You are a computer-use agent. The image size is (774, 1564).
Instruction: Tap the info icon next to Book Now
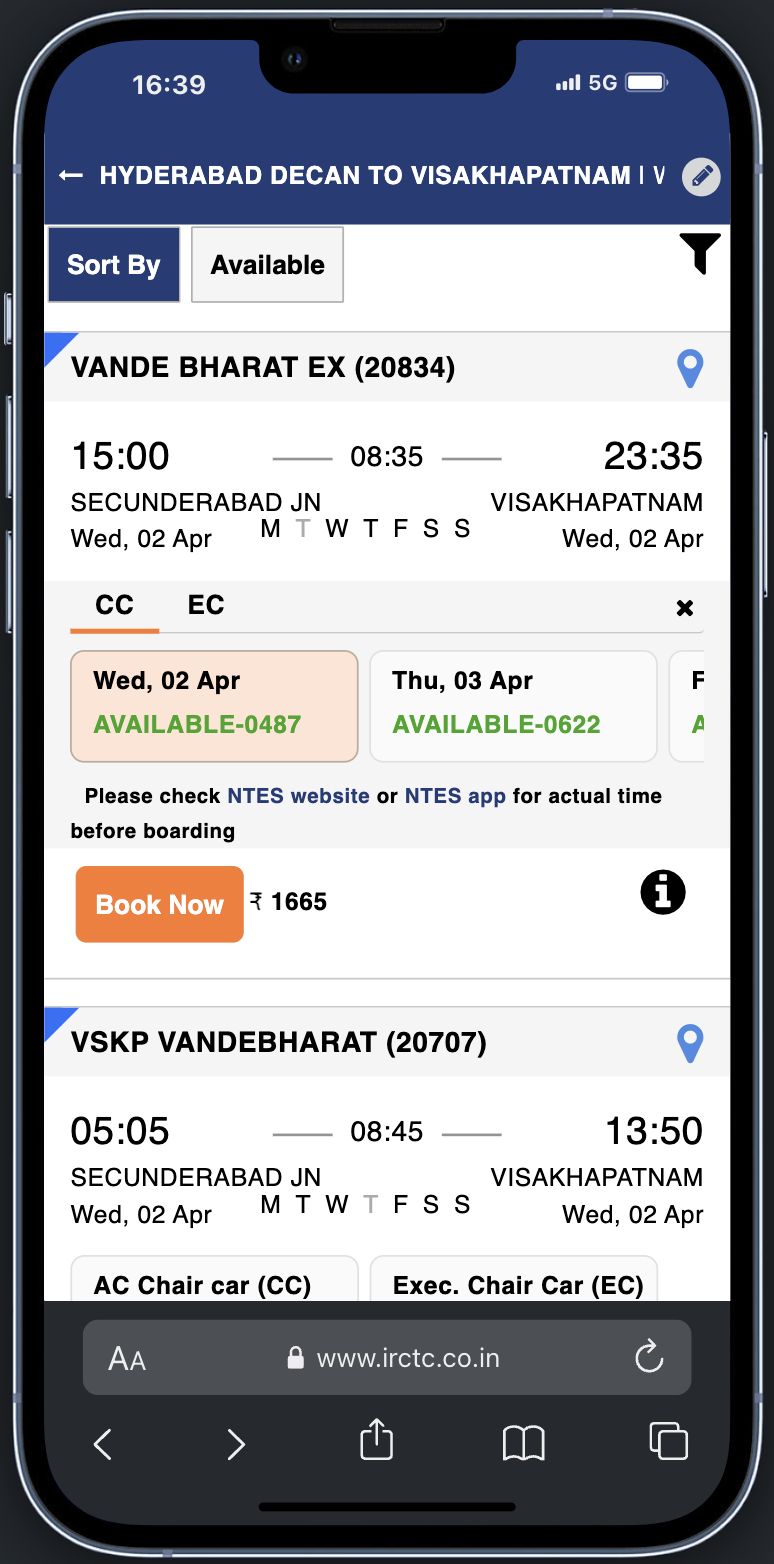click(x=662, y=892)
